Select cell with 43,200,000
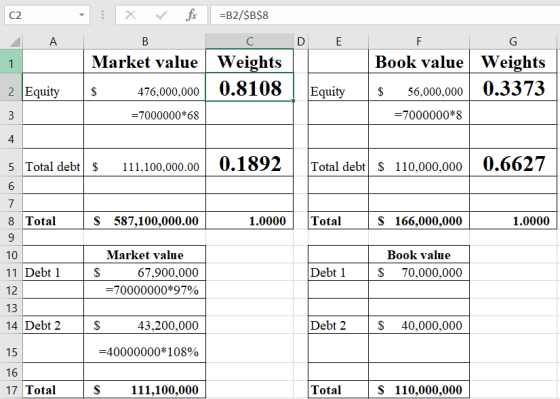Screen dimensions: 560x399 (145, 325)
